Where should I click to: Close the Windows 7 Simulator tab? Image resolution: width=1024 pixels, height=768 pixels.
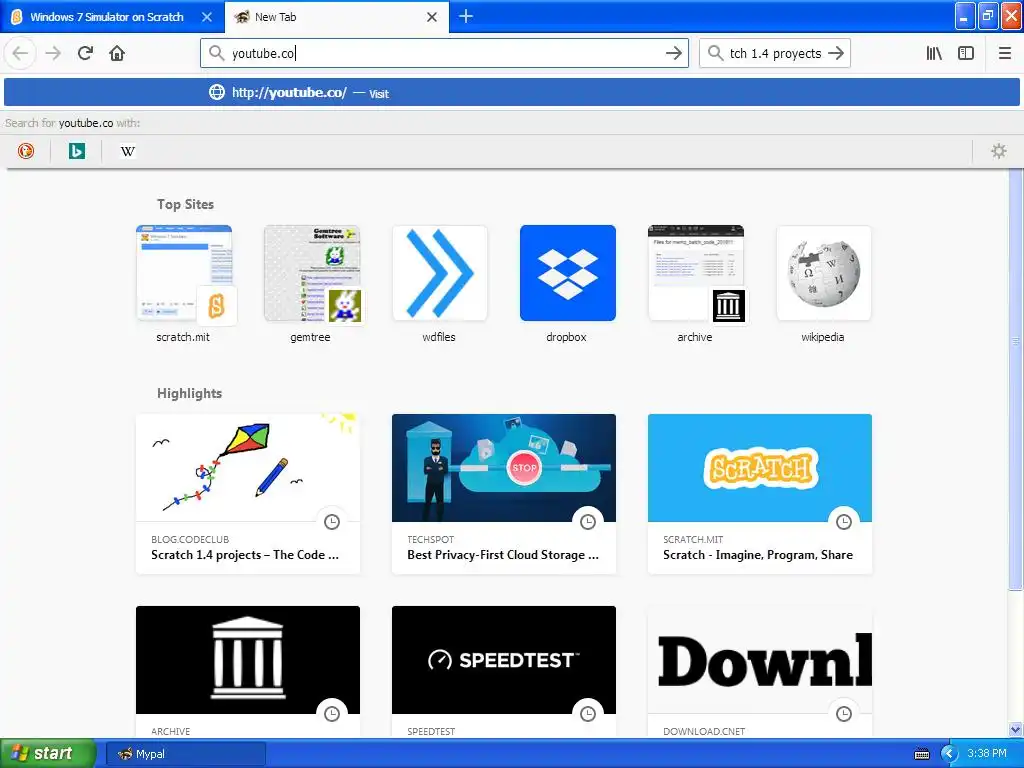(x=206, y=17)
